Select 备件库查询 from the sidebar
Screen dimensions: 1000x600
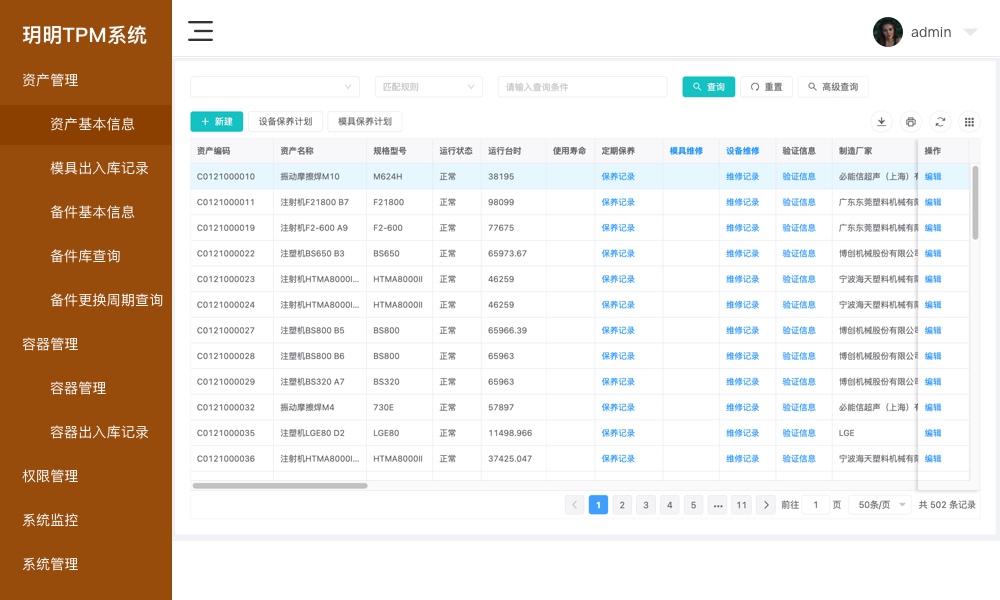[x=85, y=256]
